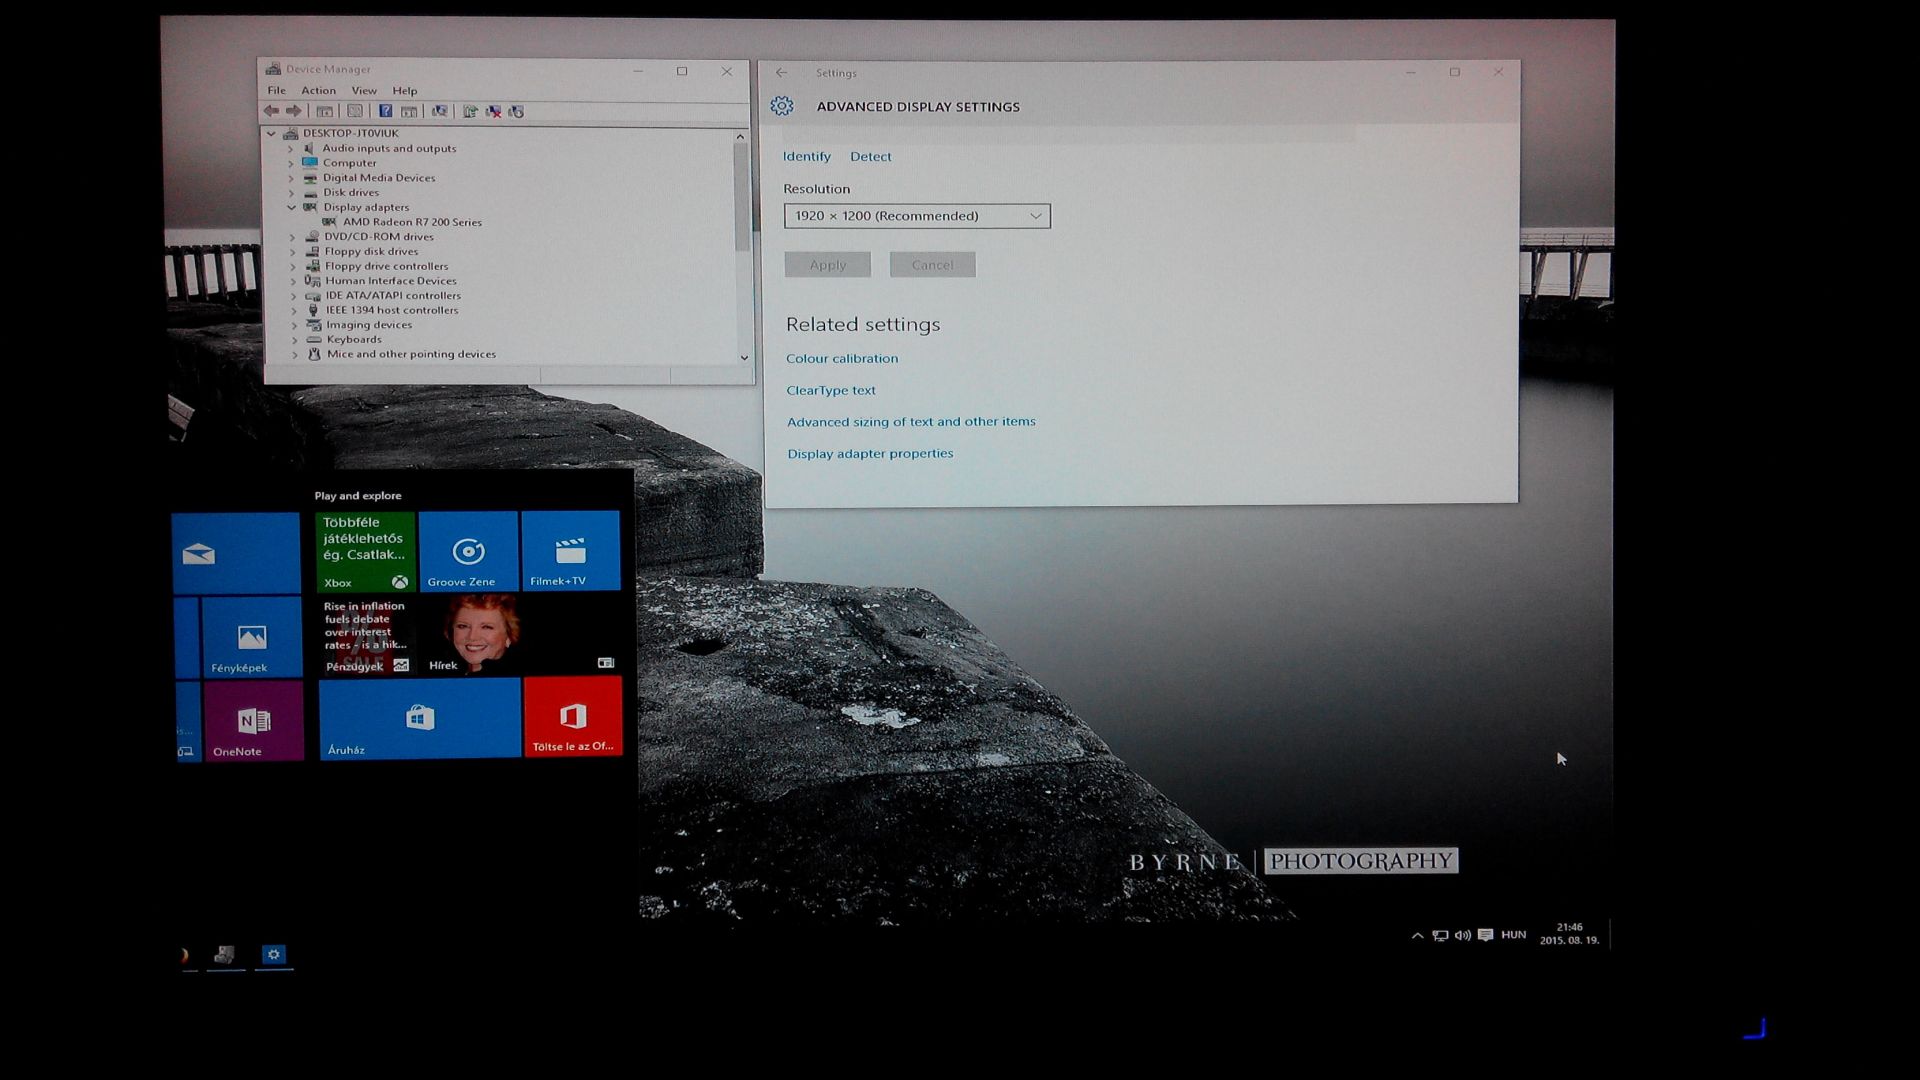Expand the DVD/CD-ROM drives chevron
The image size is (1920, 1080).
coord(292,237)
